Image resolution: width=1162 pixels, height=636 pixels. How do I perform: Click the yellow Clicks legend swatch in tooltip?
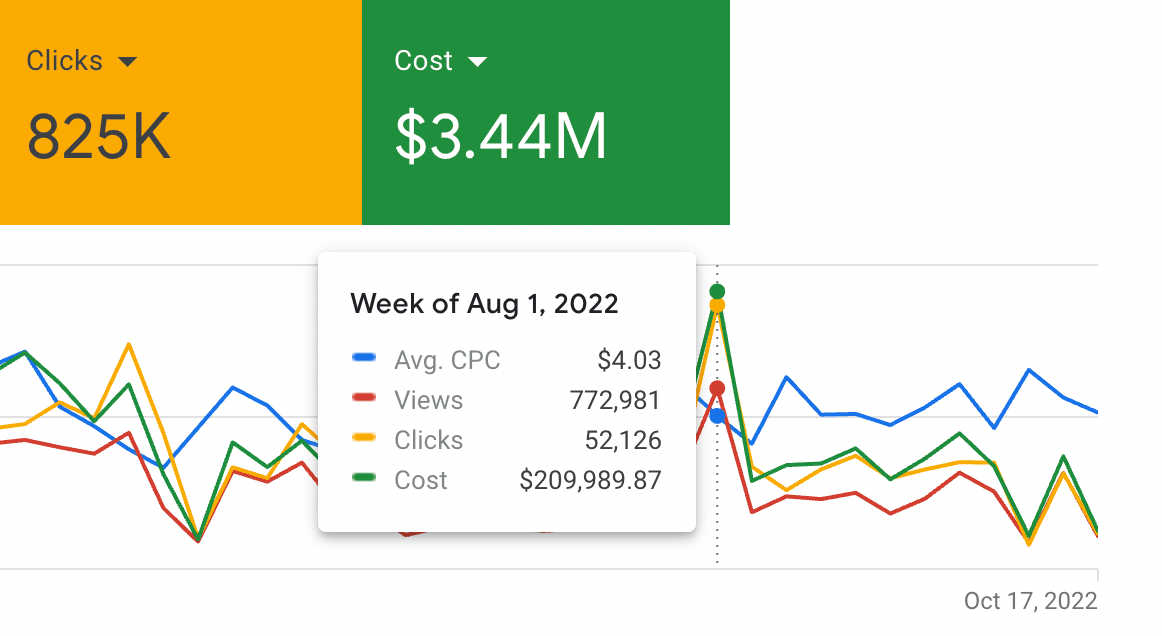[x=365, y=438]
